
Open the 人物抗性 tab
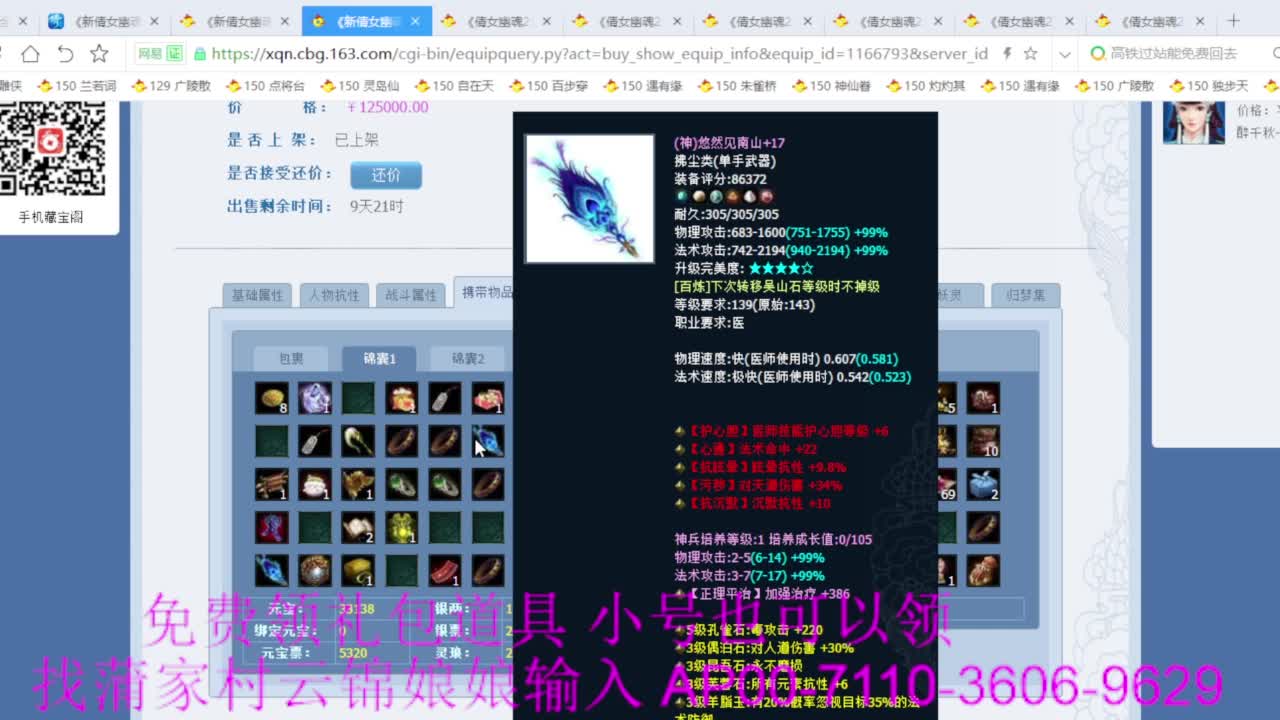point(334,294)
